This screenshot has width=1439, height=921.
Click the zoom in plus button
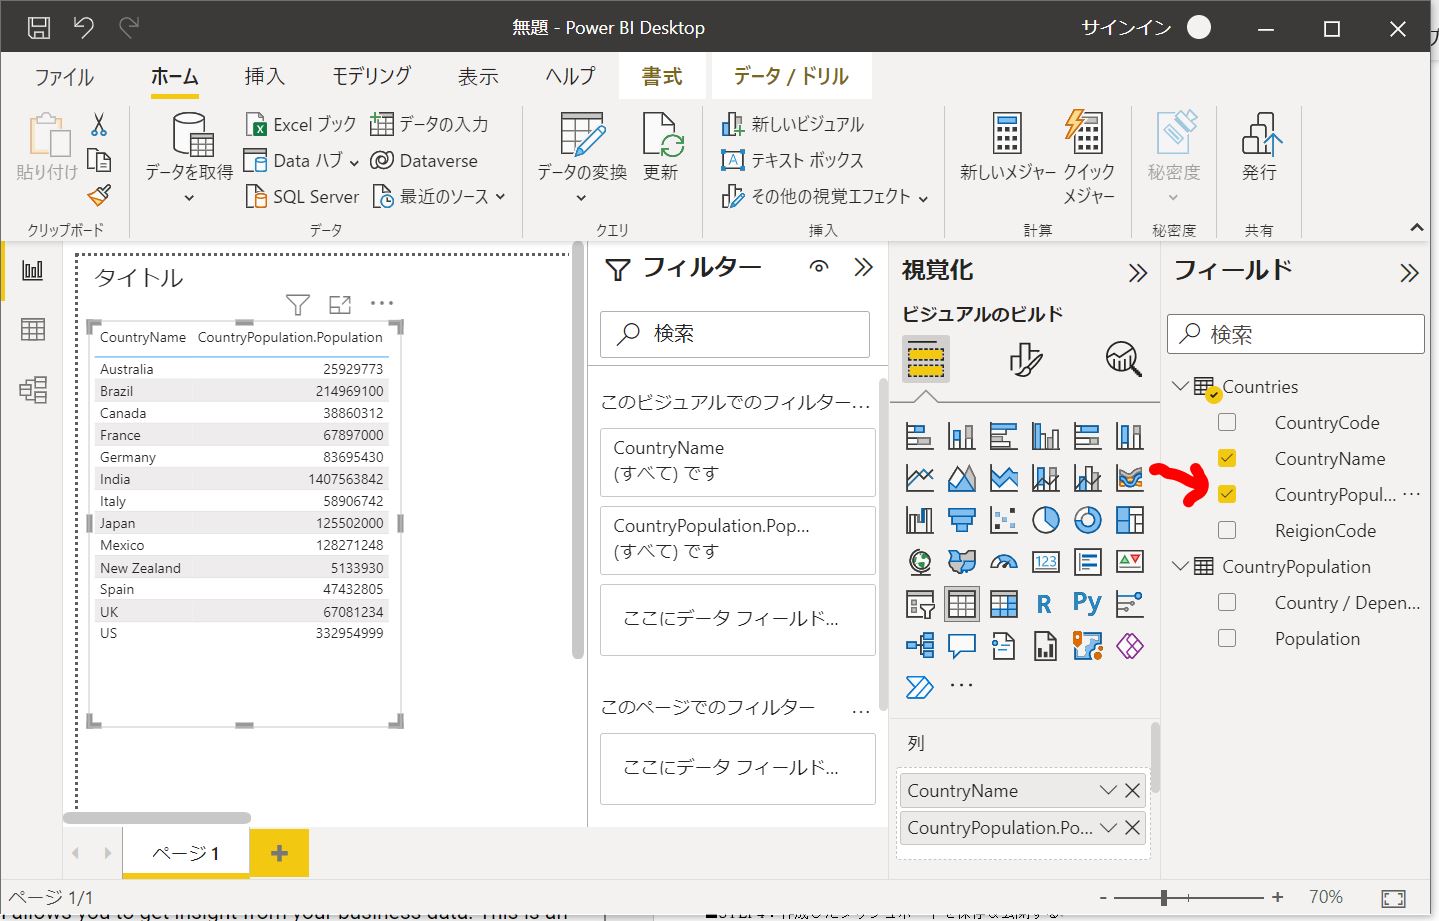[x=1277, y=897]
